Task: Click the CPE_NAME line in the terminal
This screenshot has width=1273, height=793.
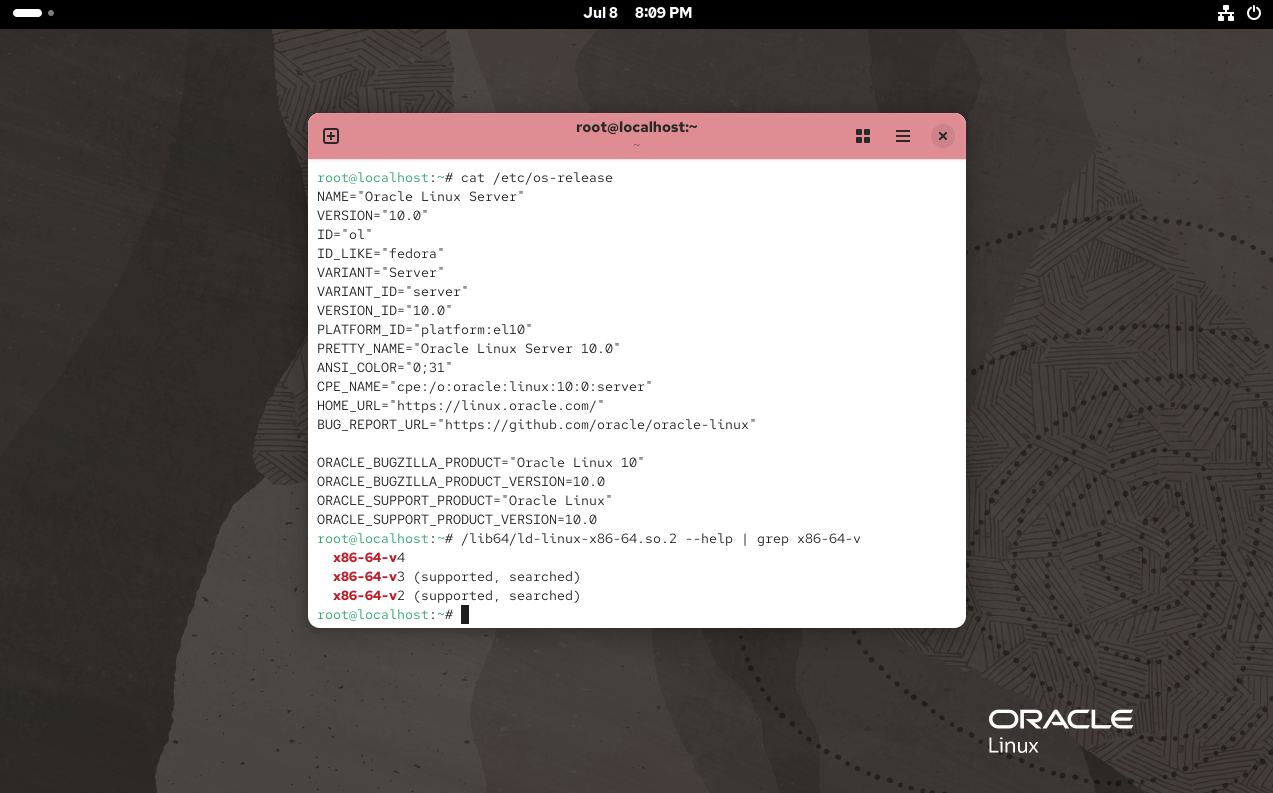Action: tap(485, 387)
